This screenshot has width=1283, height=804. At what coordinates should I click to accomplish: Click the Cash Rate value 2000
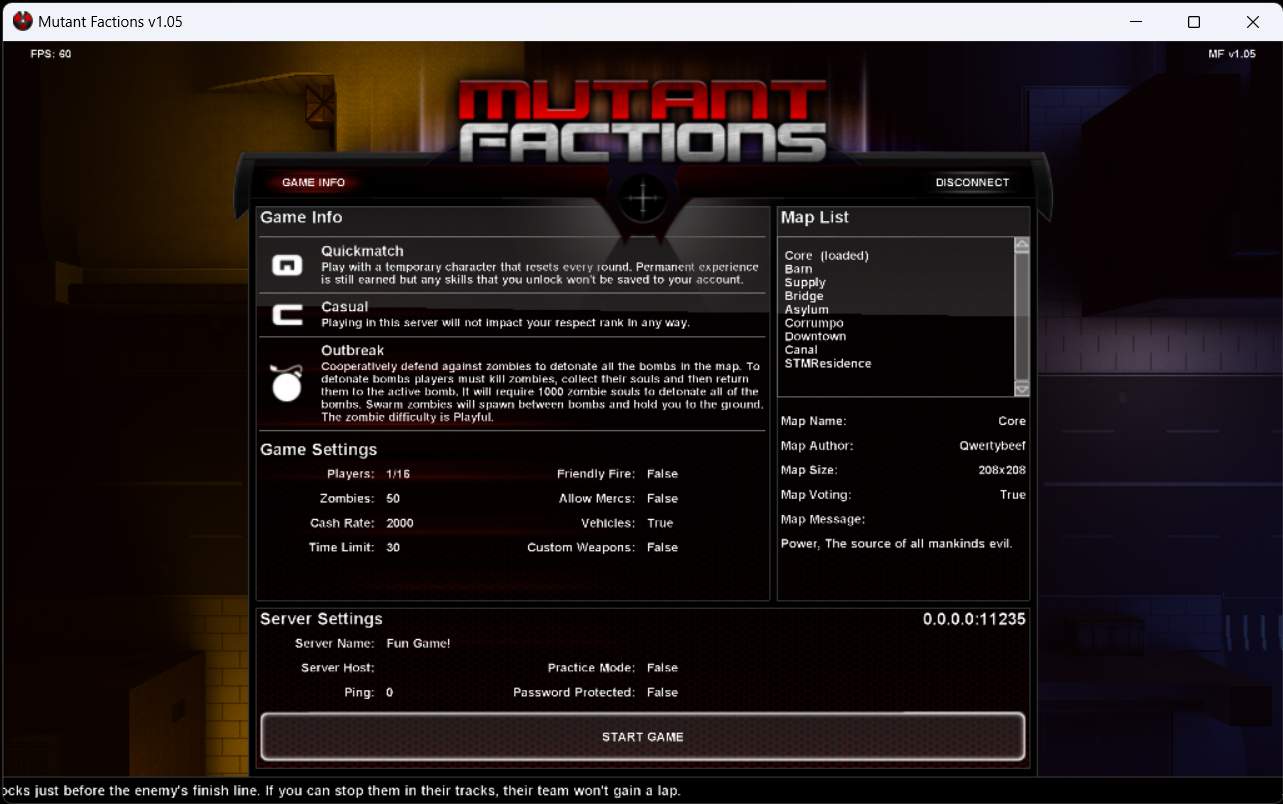pyautogui.click(x=400, y=523)
